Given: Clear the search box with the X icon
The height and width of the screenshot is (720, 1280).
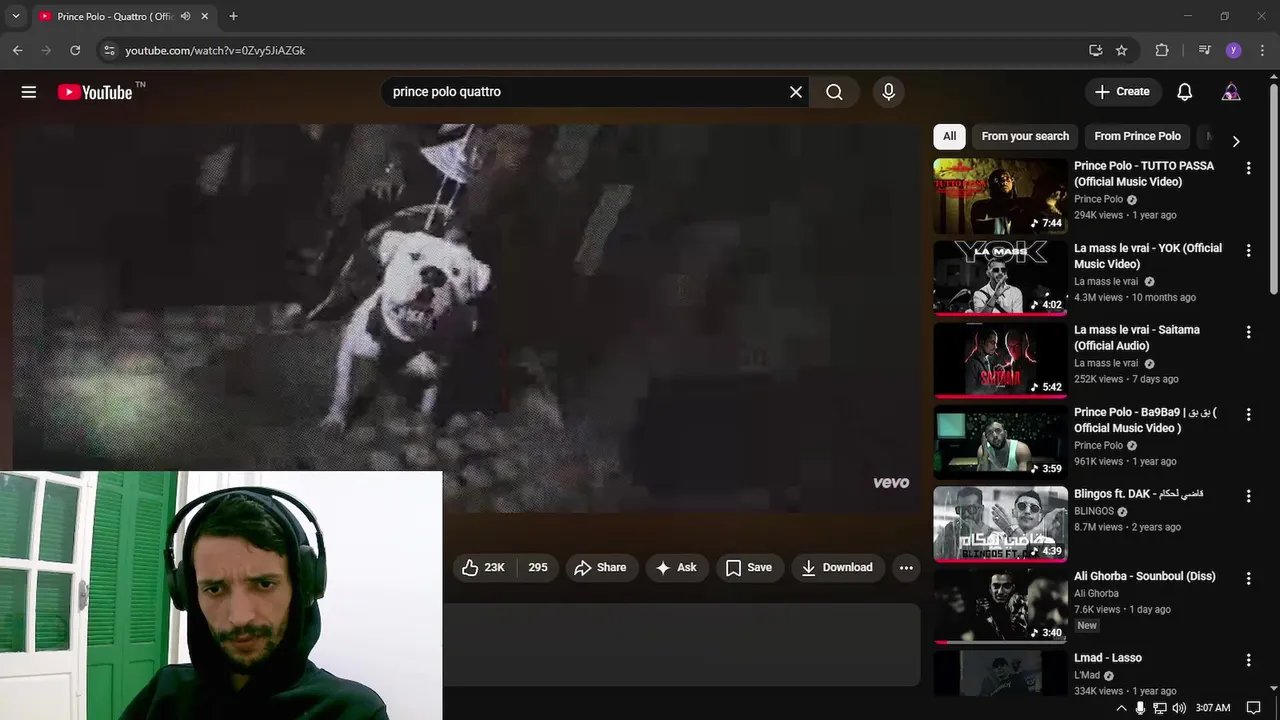Looking at the screenshot, I should click(x=796, y=92).
